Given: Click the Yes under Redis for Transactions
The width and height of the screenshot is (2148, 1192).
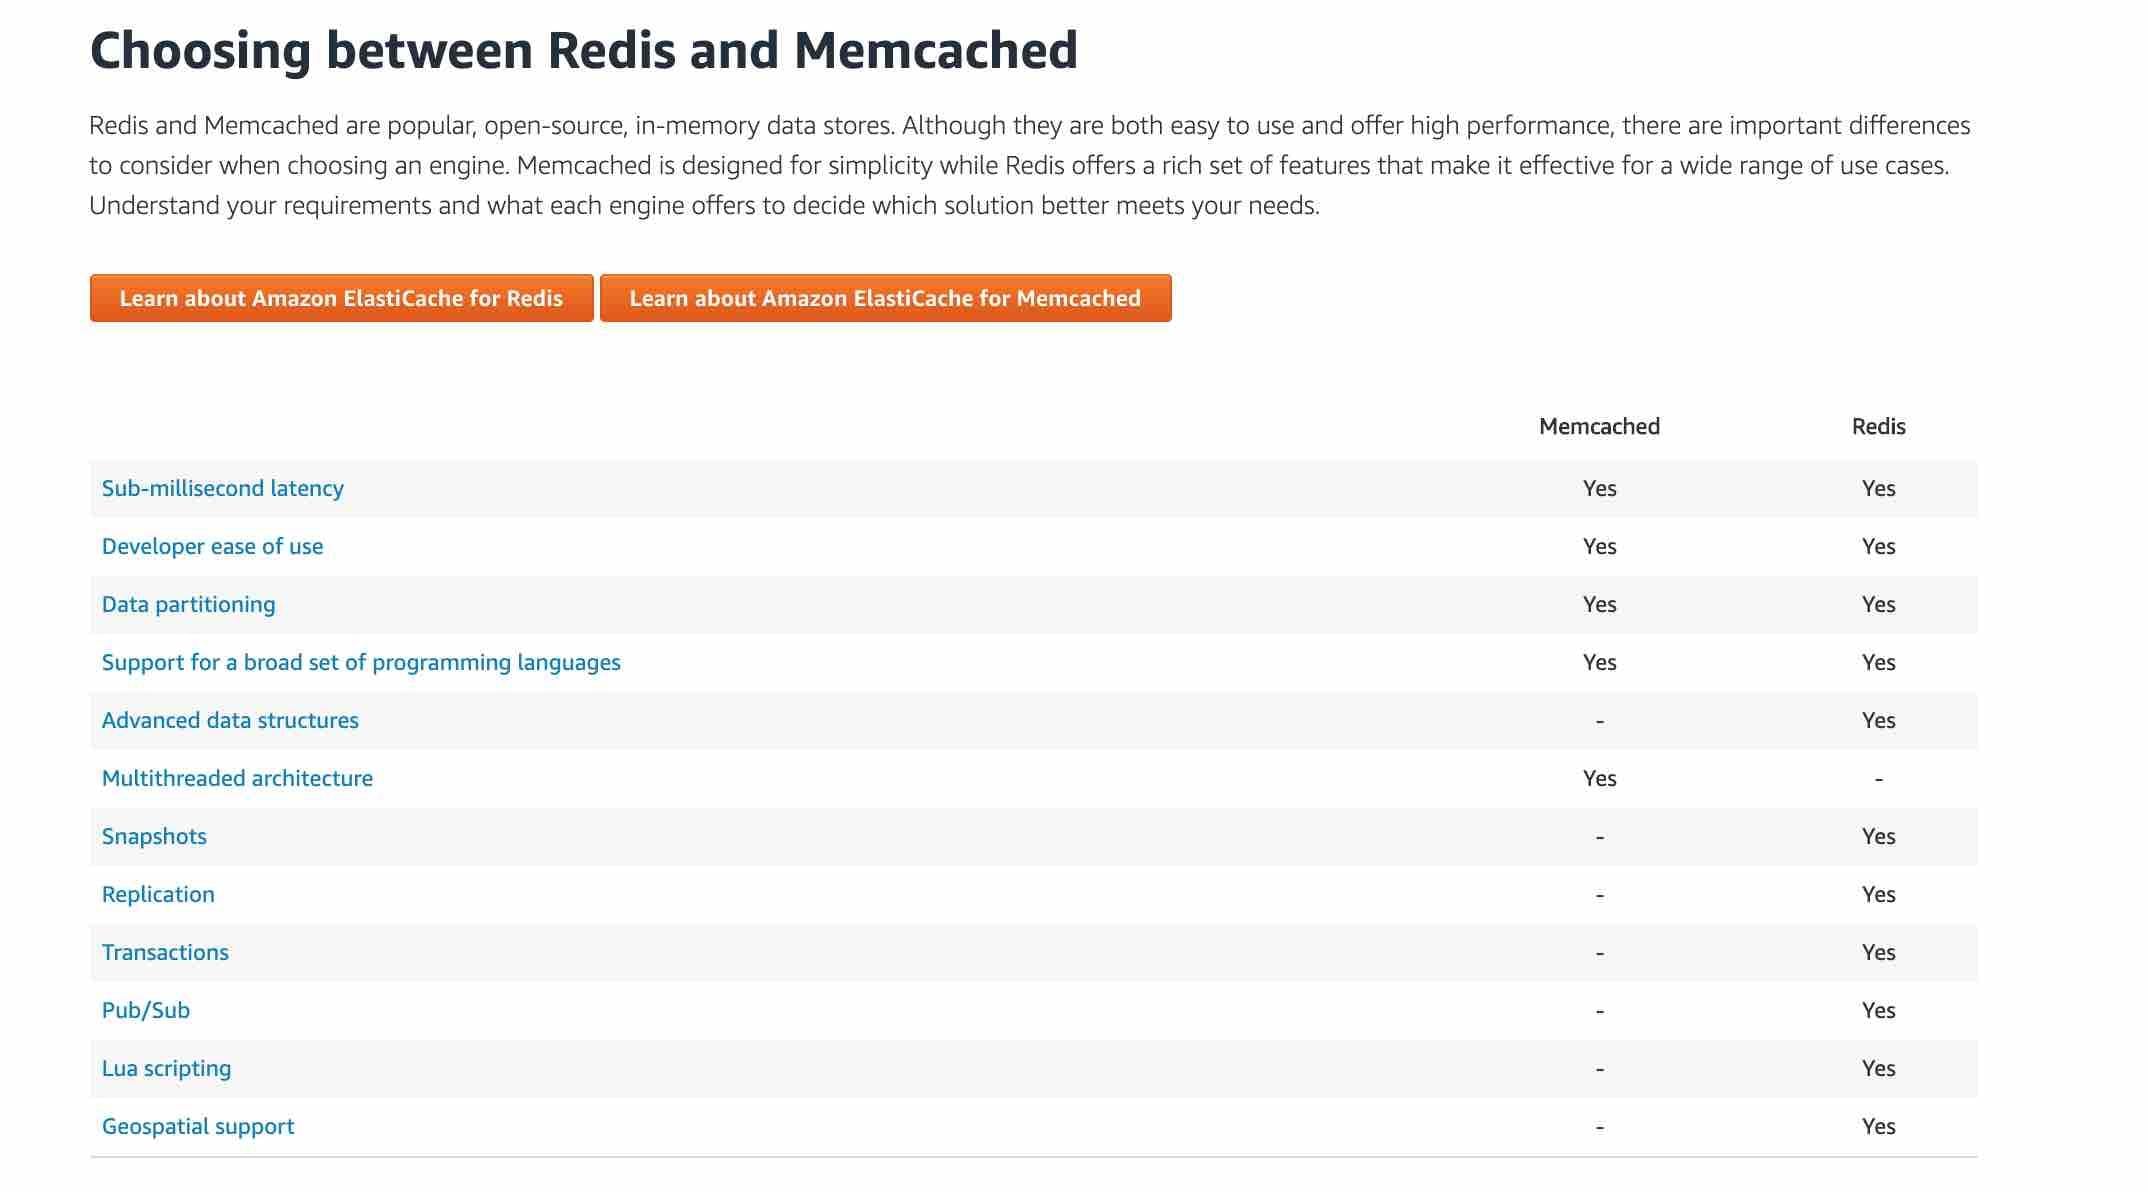Looking at the screenshot, I should pyautogui.click(x=1878, y=952).
